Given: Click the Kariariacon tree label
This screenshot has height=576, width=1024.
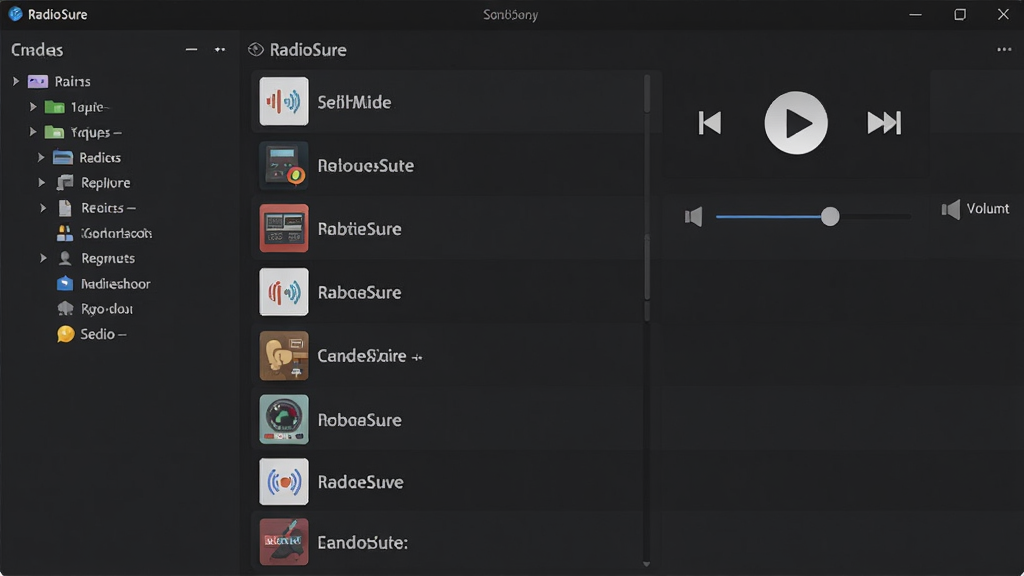Looking at the screenshot, I should pos(116,233).
